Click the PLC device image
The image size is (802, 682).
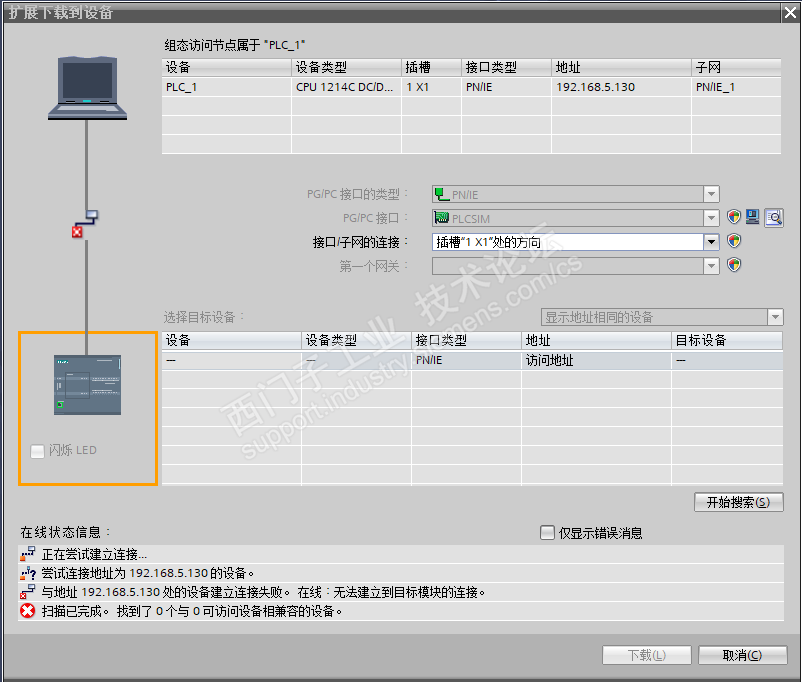click(x=87, y=385)
